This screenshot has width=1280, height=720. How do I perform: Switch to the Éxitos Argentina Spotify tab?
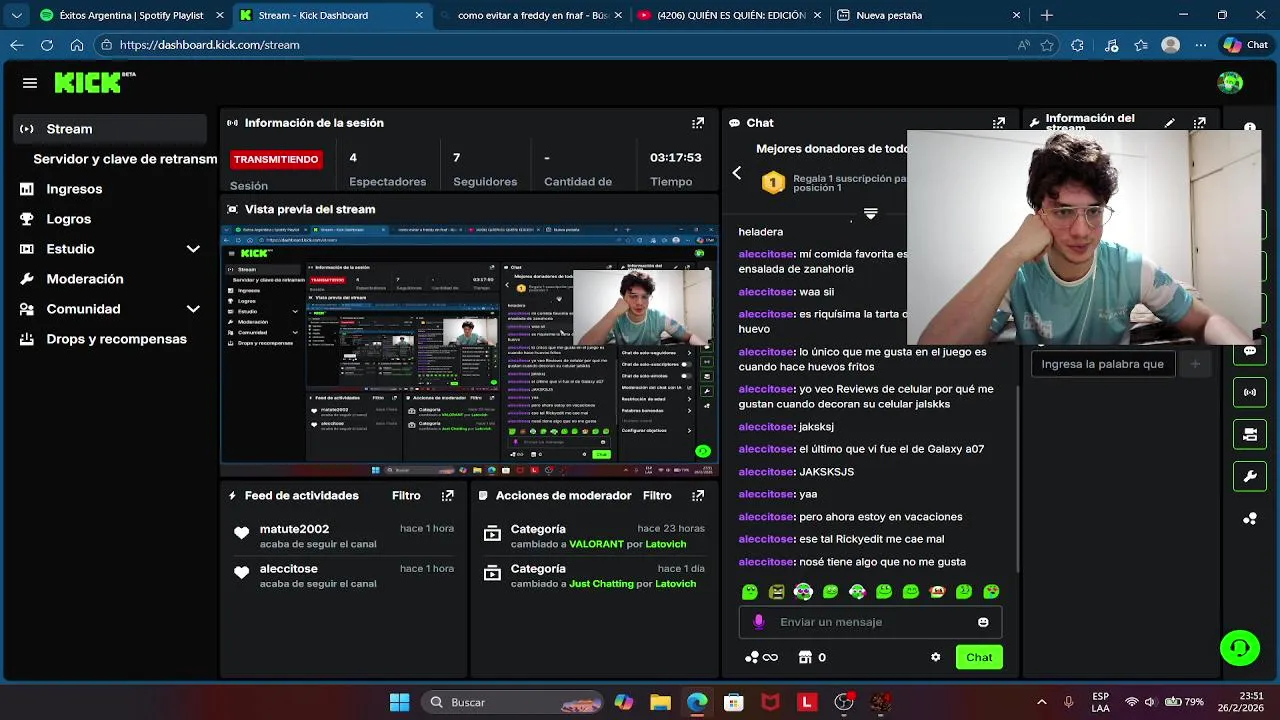[130, 15]
